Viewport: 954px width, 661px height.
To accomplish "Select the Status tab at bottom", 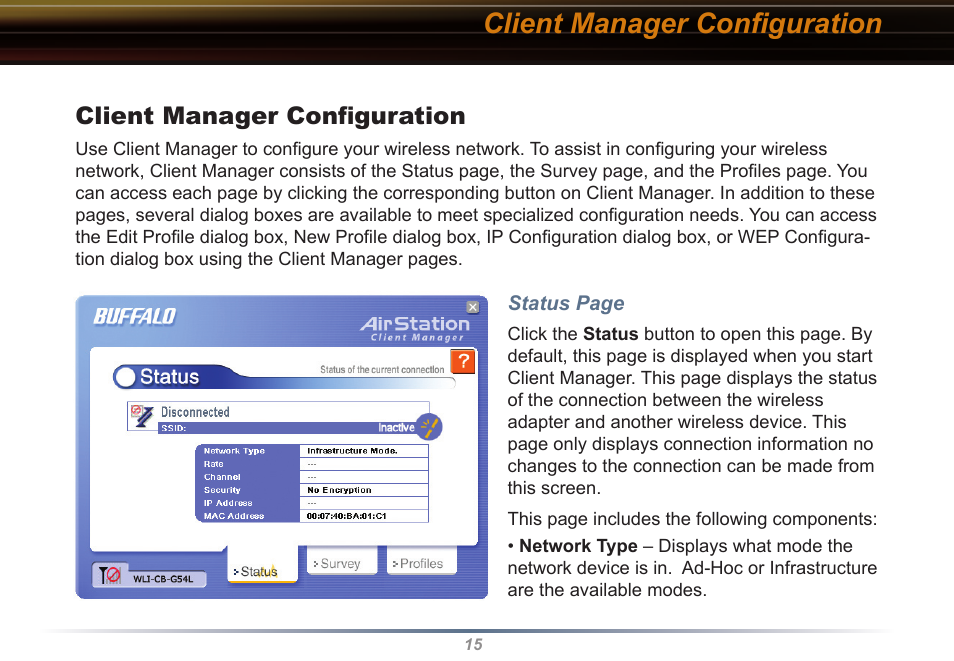I will coord(262,566).
